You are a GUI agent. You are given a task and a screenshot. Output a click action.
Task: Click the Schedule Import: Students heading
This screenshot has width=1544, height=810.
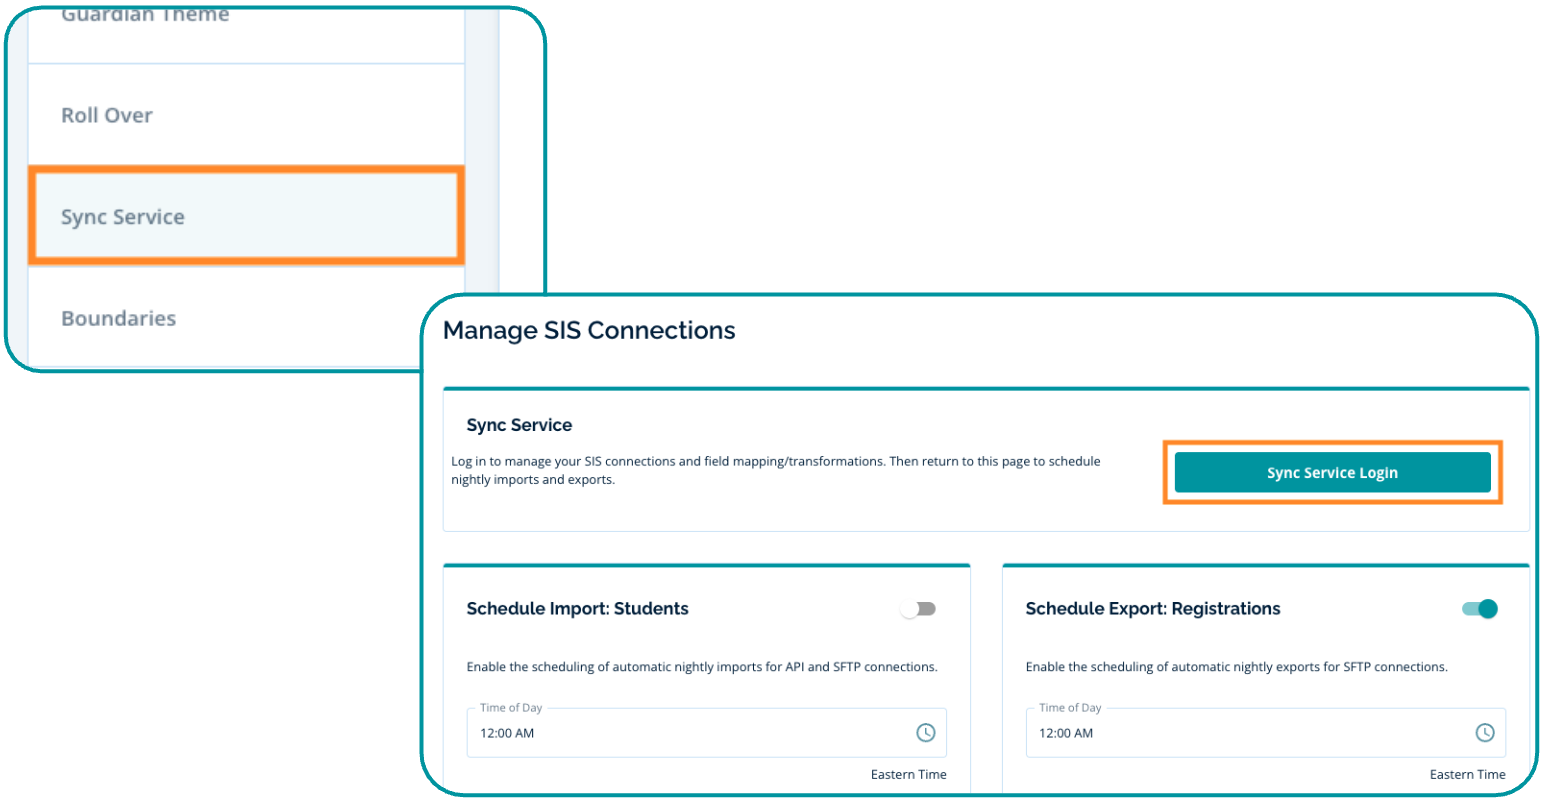(x=577, y=609)
